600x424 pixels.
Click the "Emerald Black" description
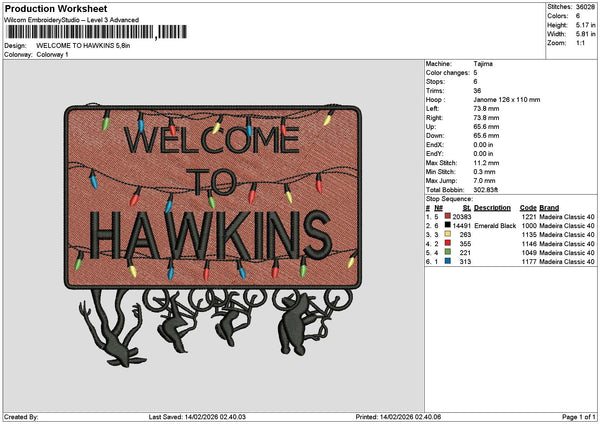click(x=495, y=226)
